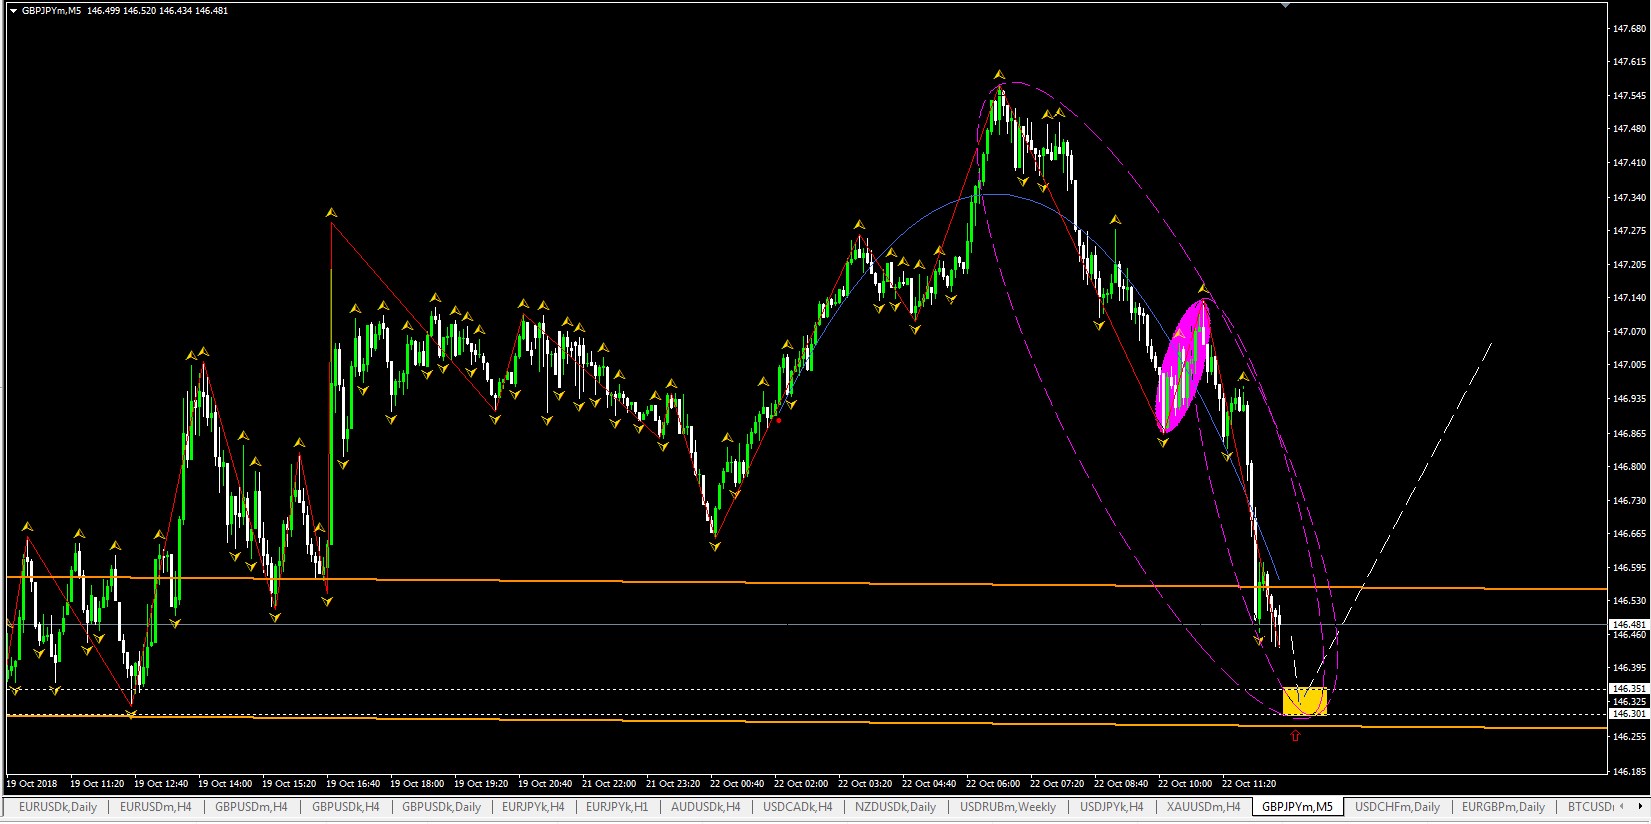Image resolution: width=1651 pixels, height=824 pixels.
Task: Open the XAUUSDm,H4 chart tab
Action: tap(1203, 807)
